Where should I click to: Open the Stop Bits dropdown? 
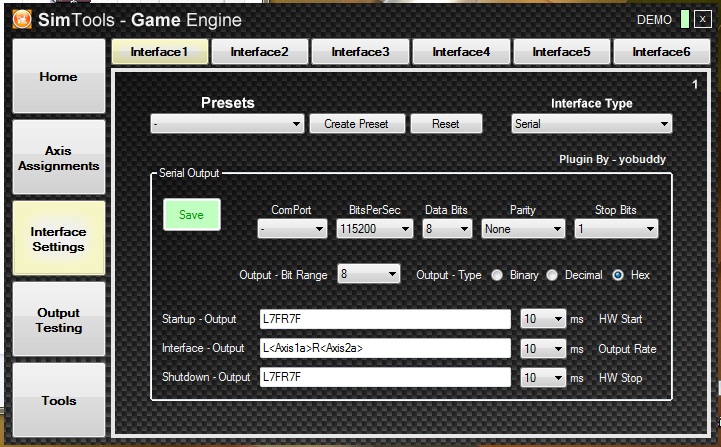pyautogui.click(x=616, y=229)
